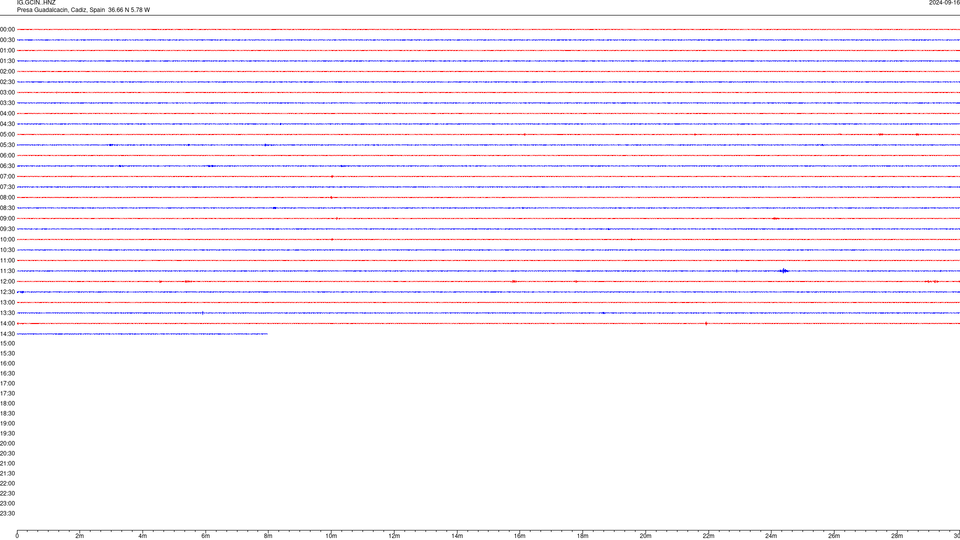Select the 03:00 time row label
Image resolution: width=960 pixels, height=540 pixels.
pos(7,92)
